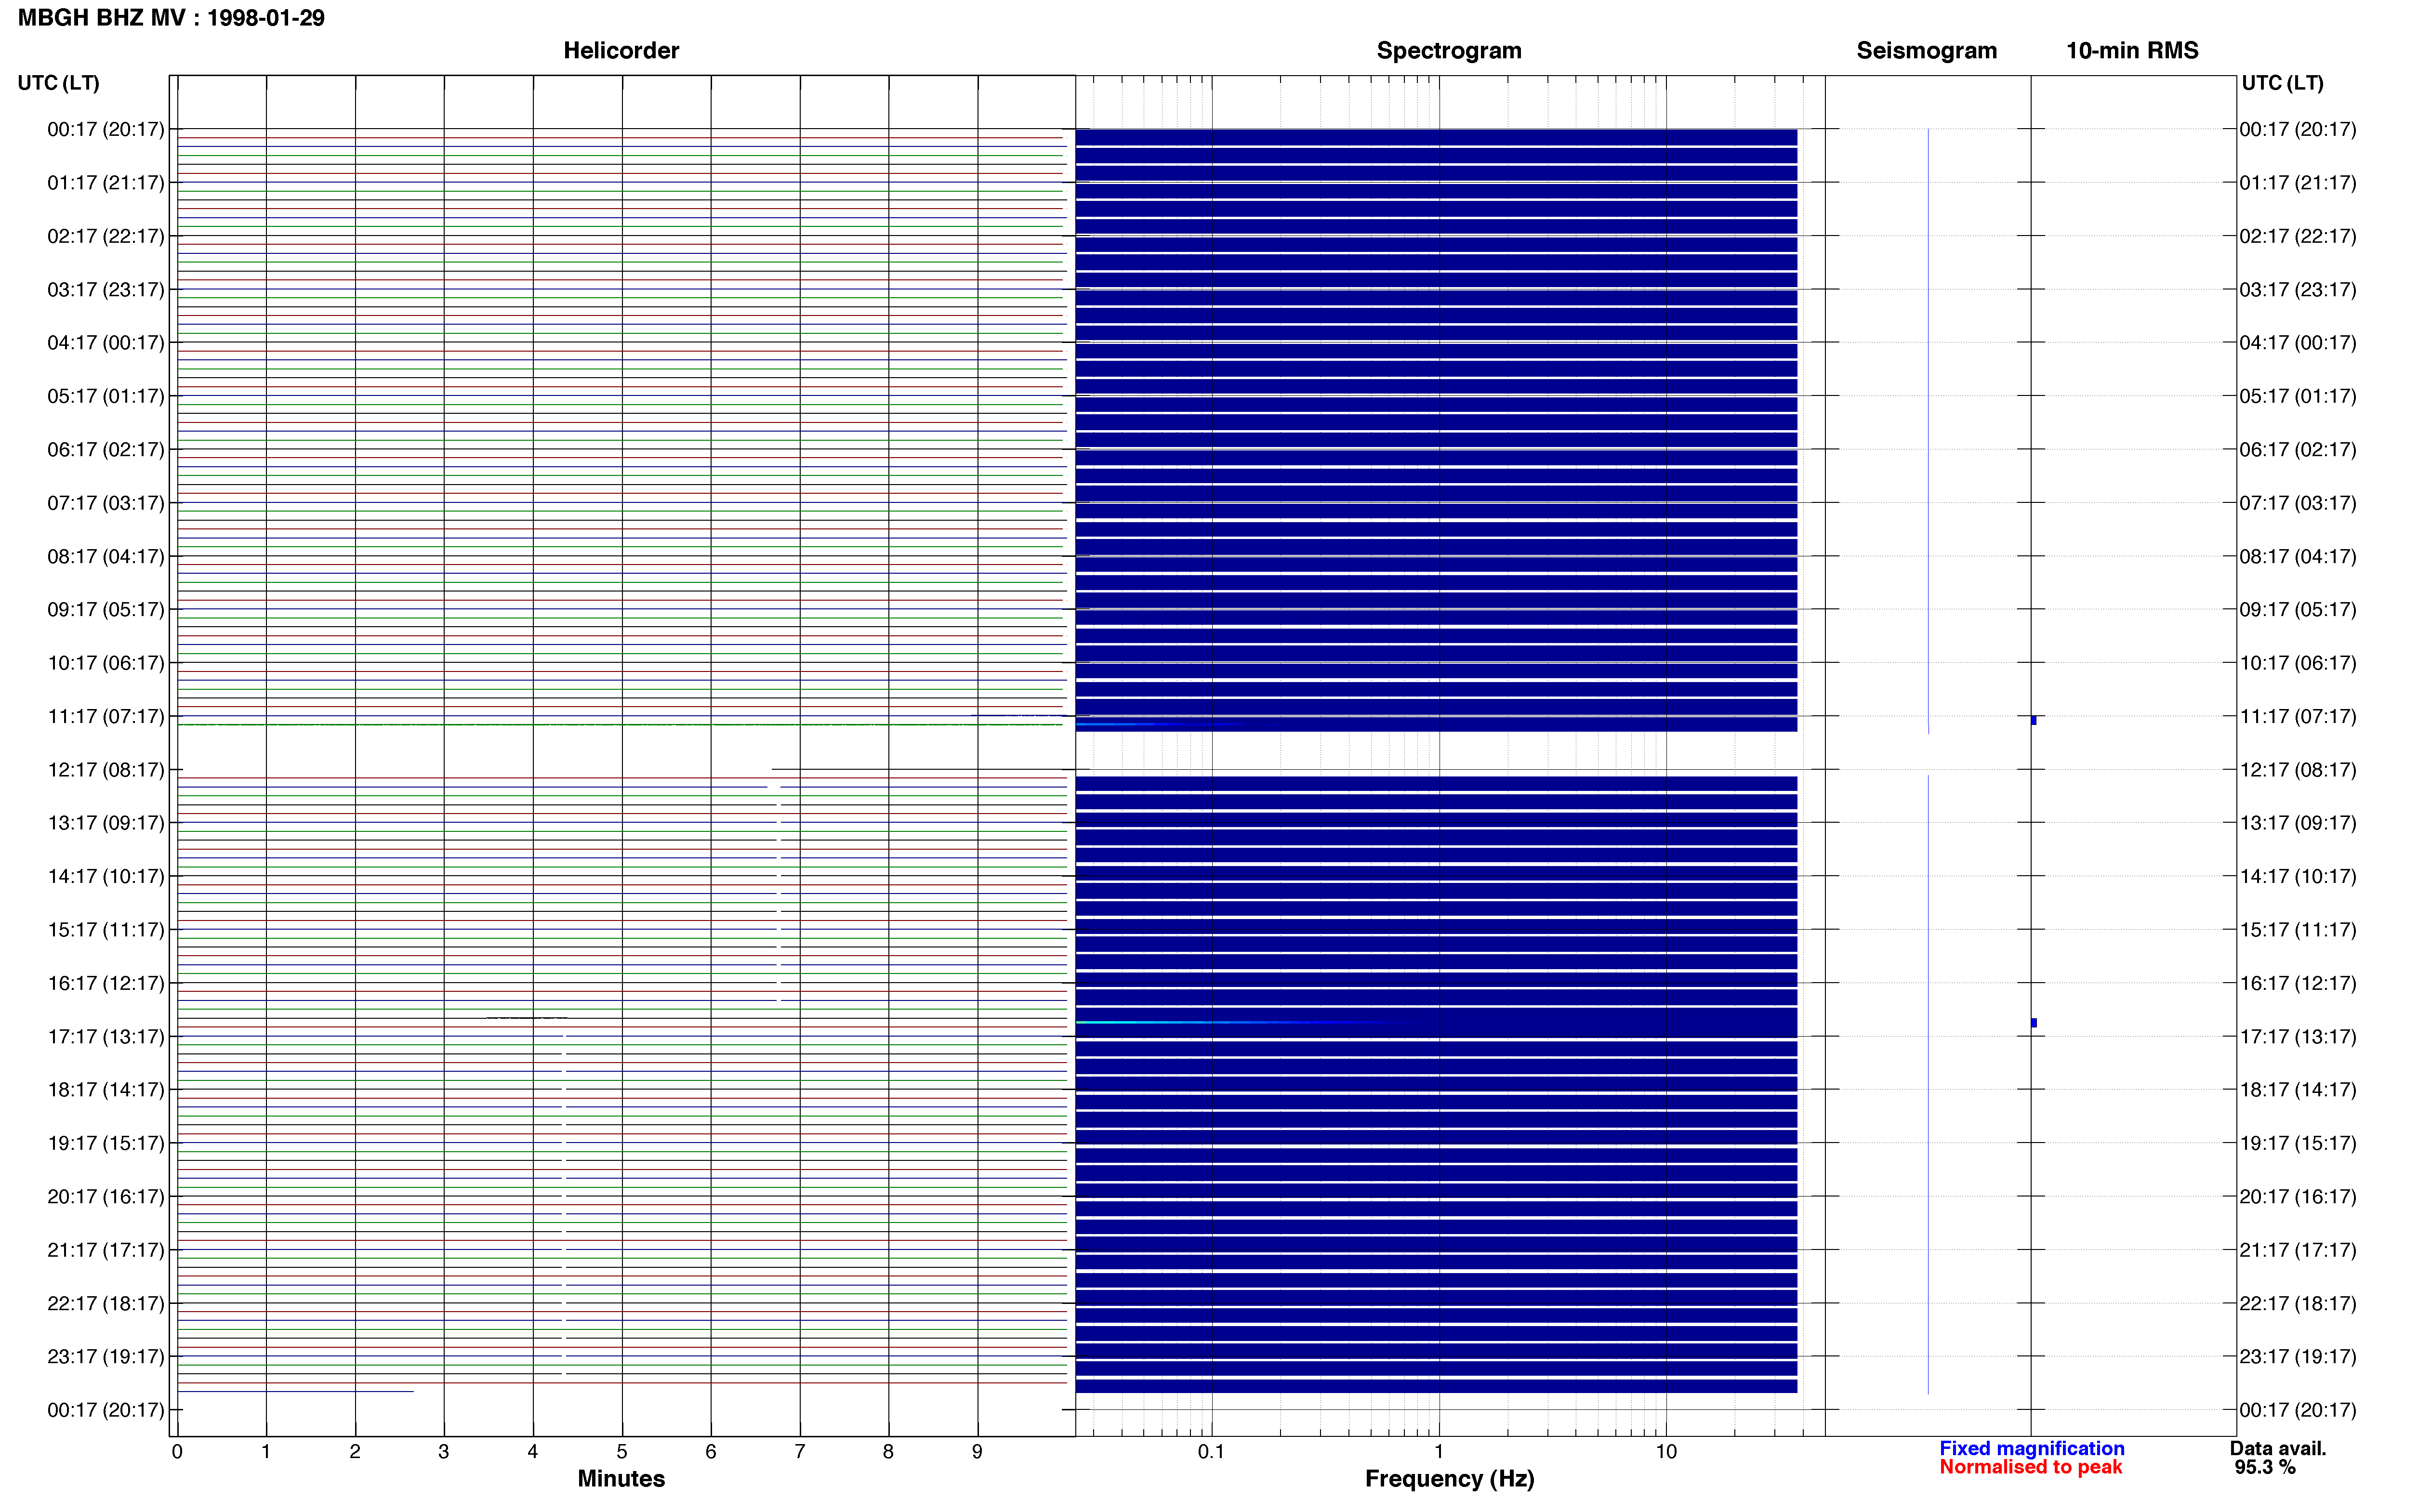Select the Spectrogram panel heading
2418x1512 pixels.
point(1449,51)
